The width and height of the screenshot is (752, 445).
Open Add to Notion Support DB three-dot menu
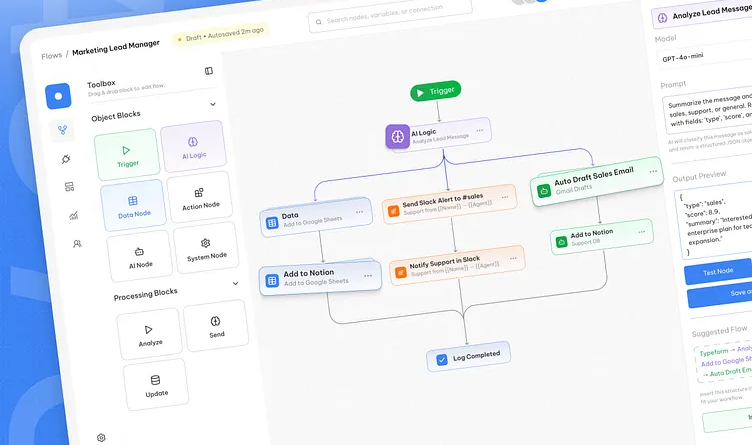(642, 232)
